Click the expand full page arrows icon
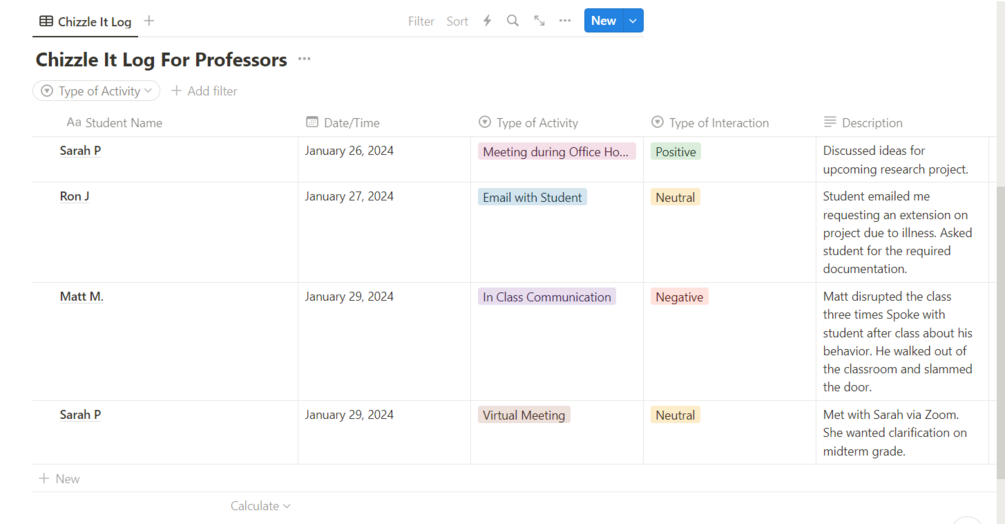The width and height of the screenshot is (1005, 524). pos(539,21)
